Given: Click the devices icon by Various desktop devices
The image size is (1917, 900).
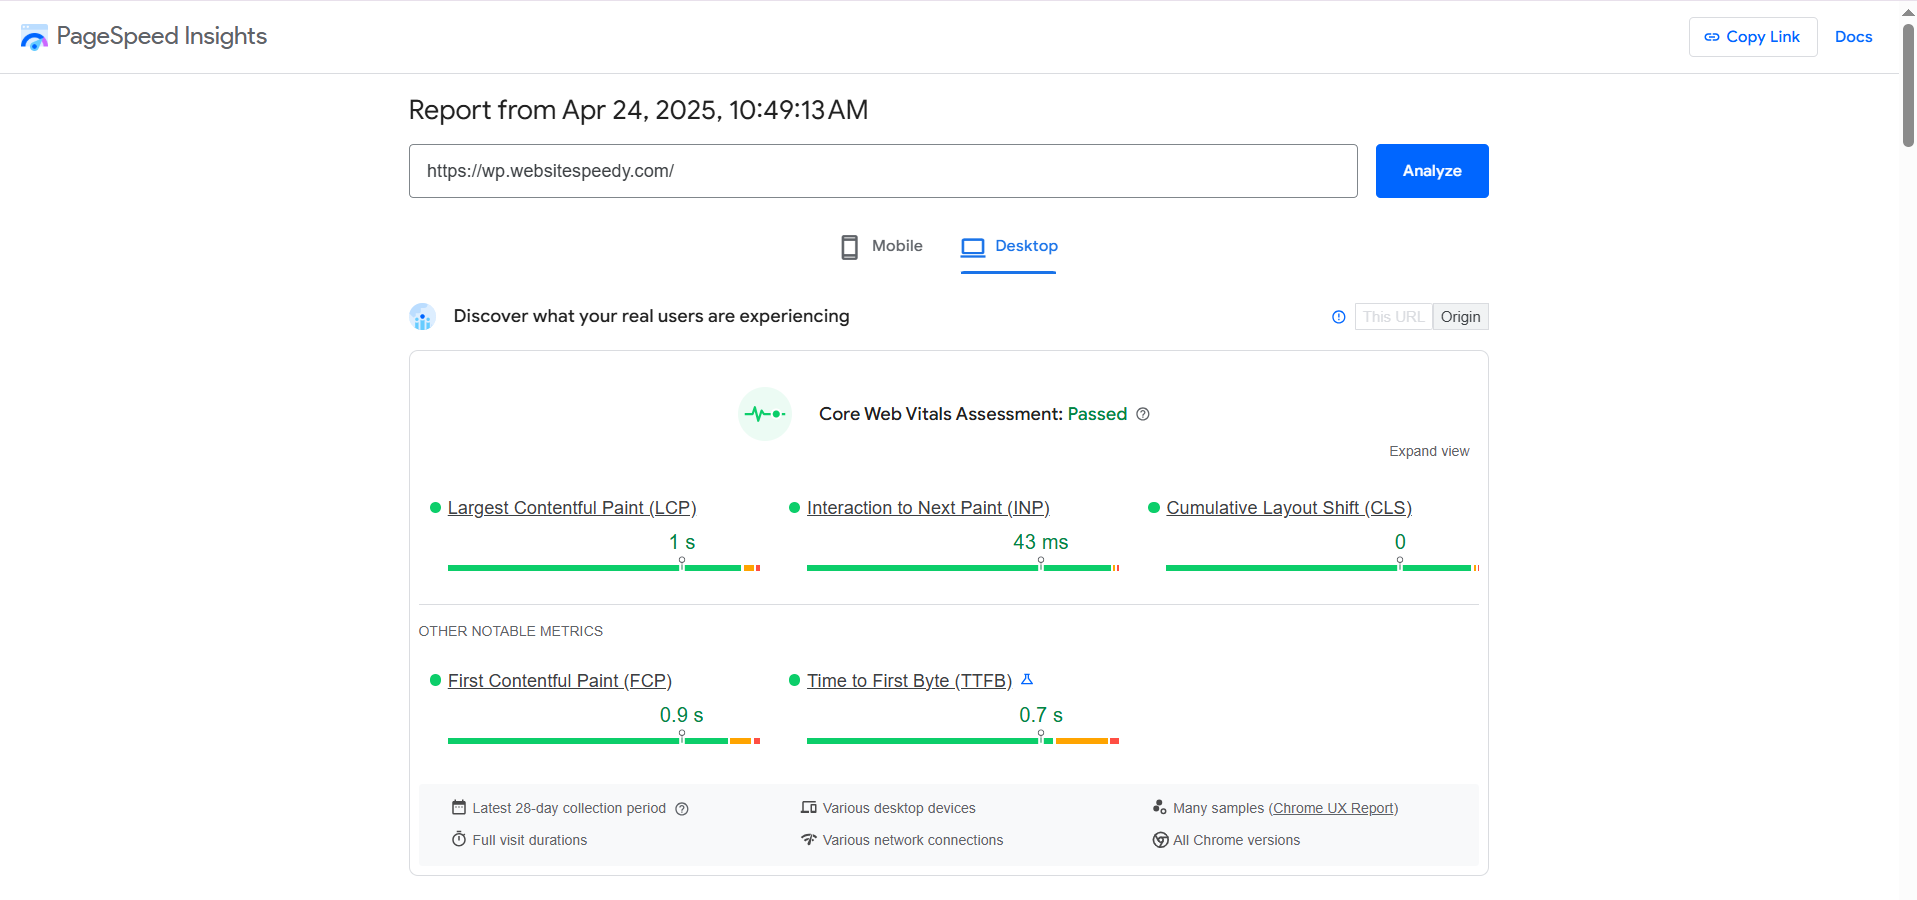Looking at the screenshot, I should (x=809, y=807).
